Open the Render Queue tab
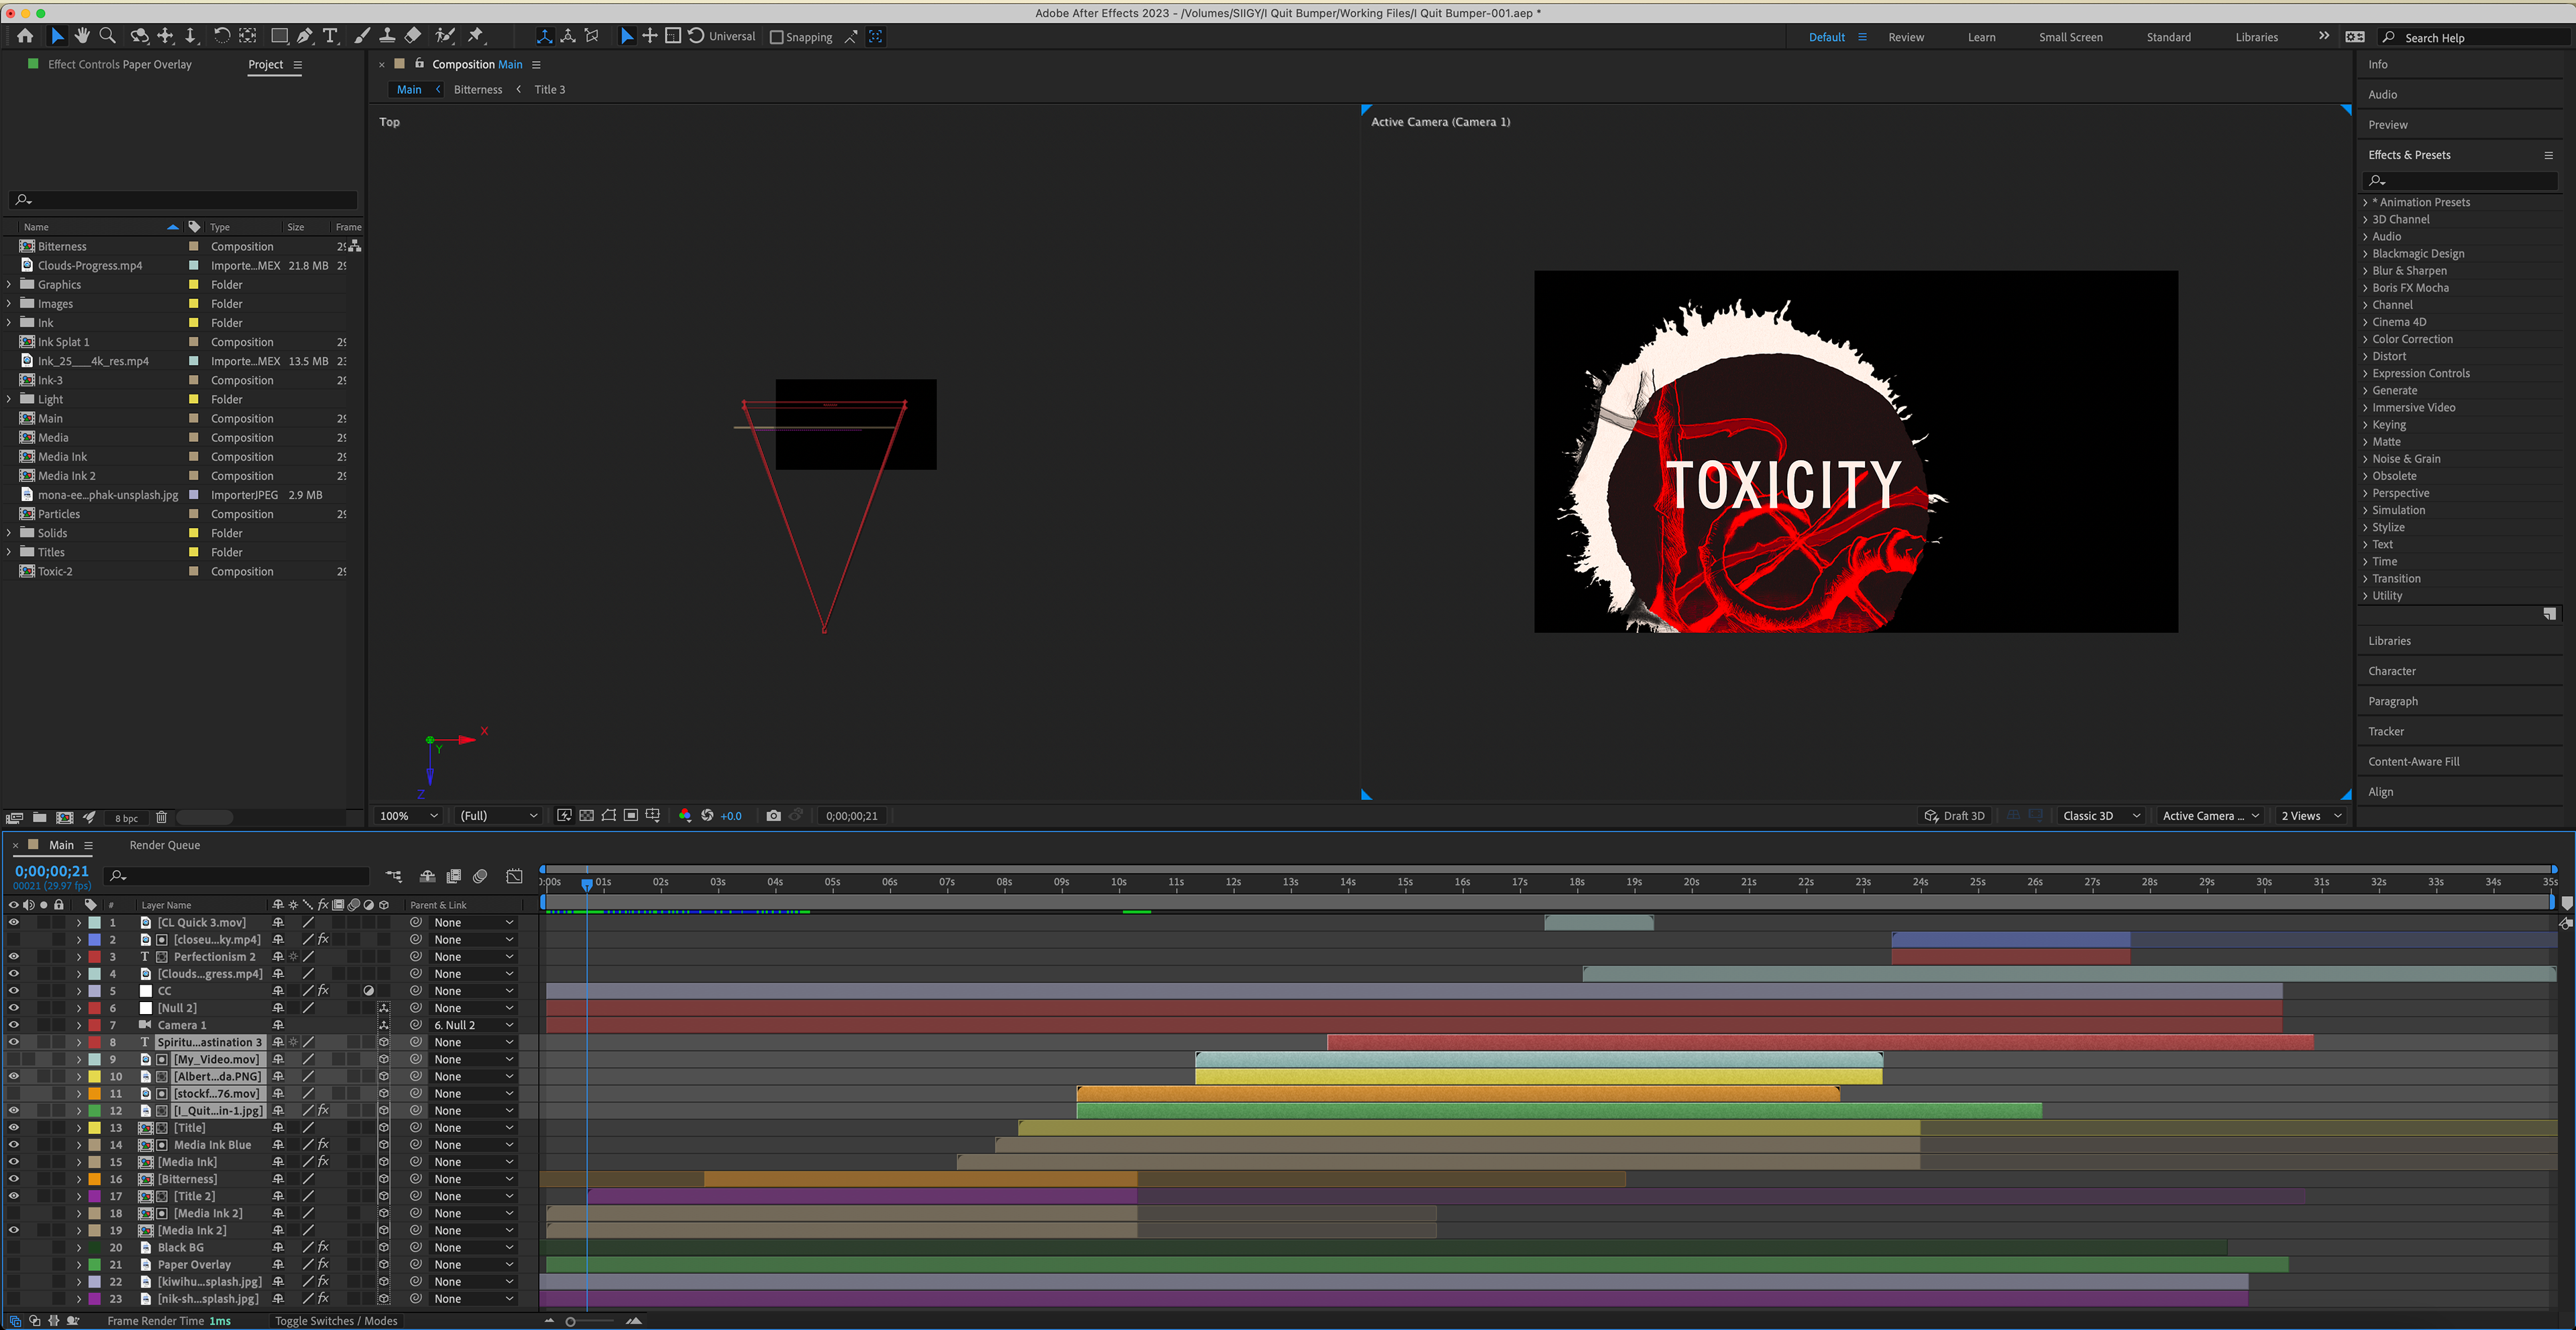 165,845
